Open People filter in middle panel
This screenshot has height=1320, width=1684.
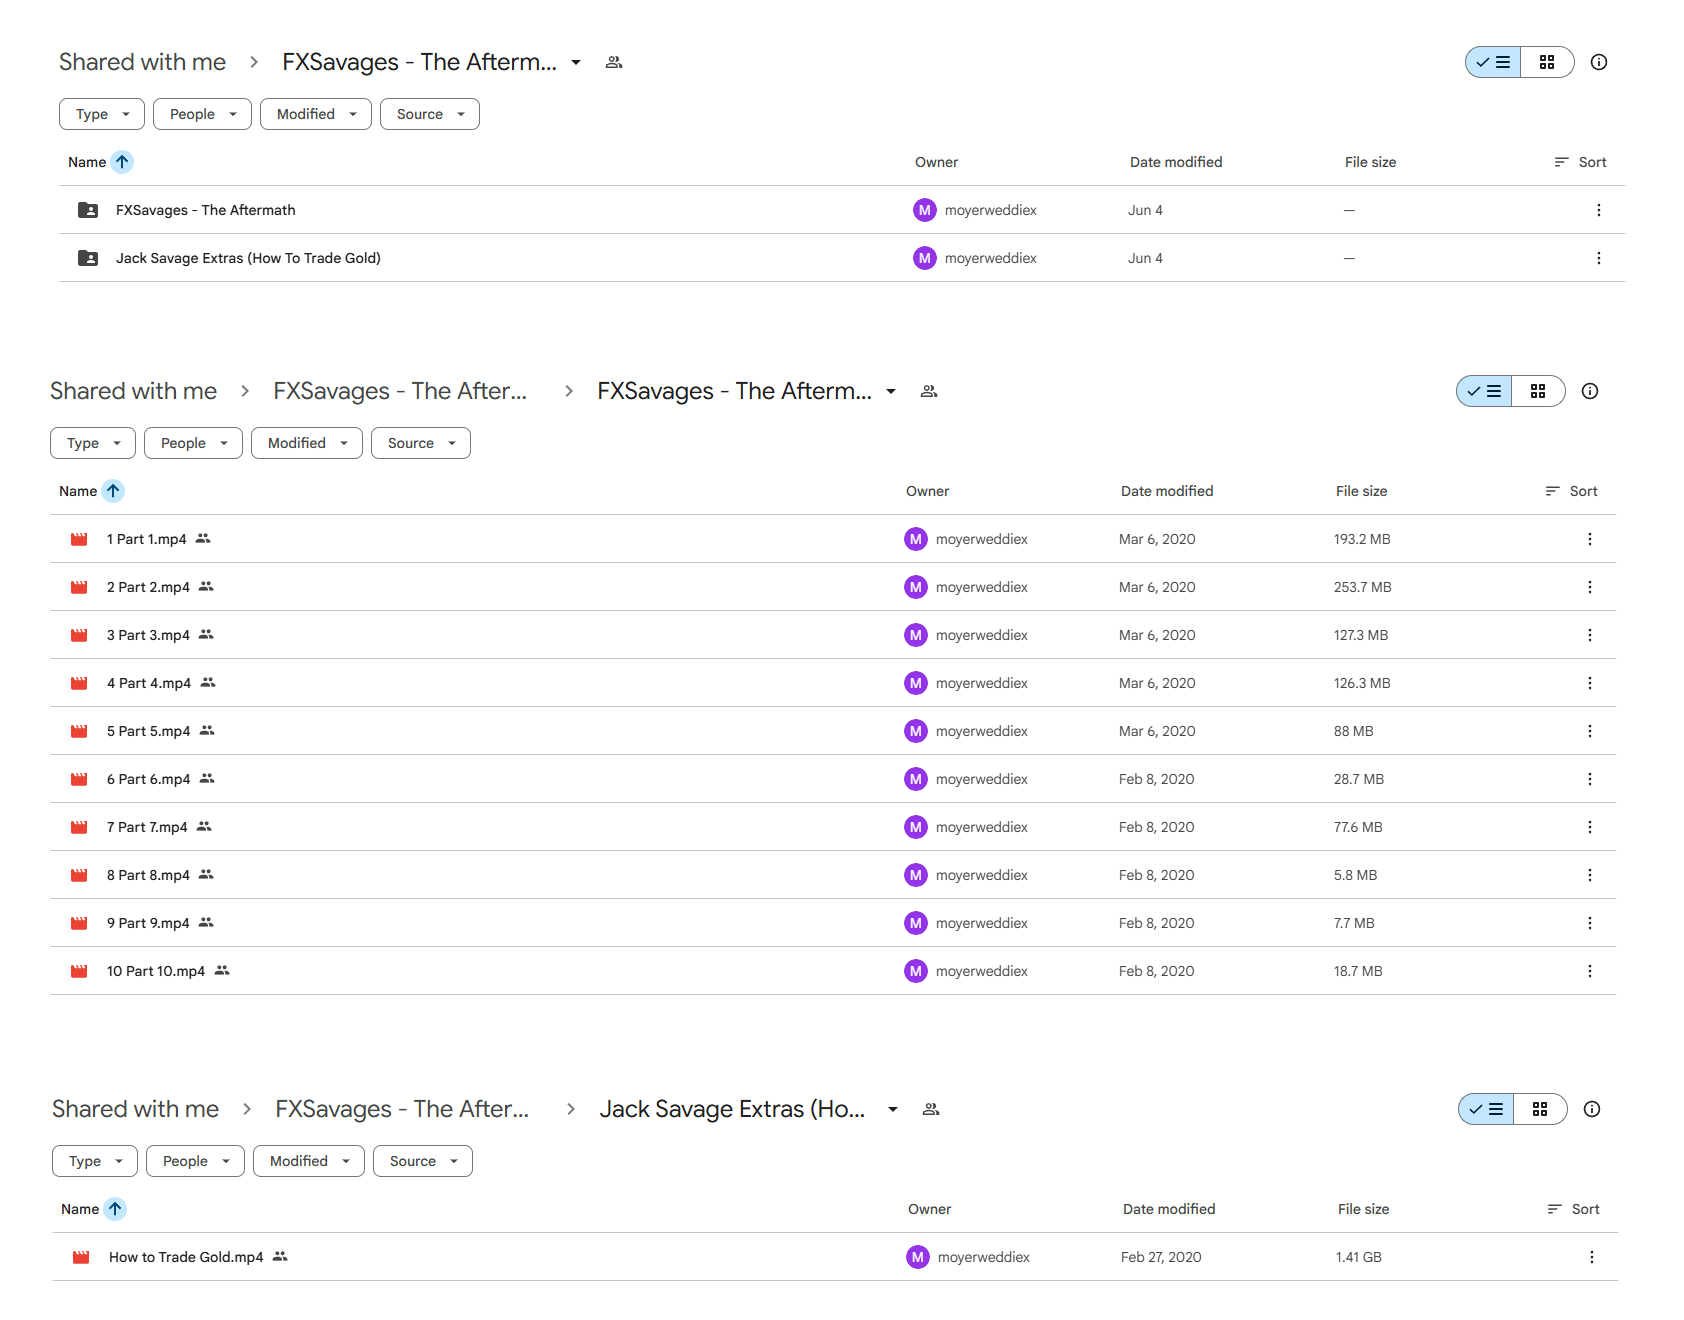[194, 443]
